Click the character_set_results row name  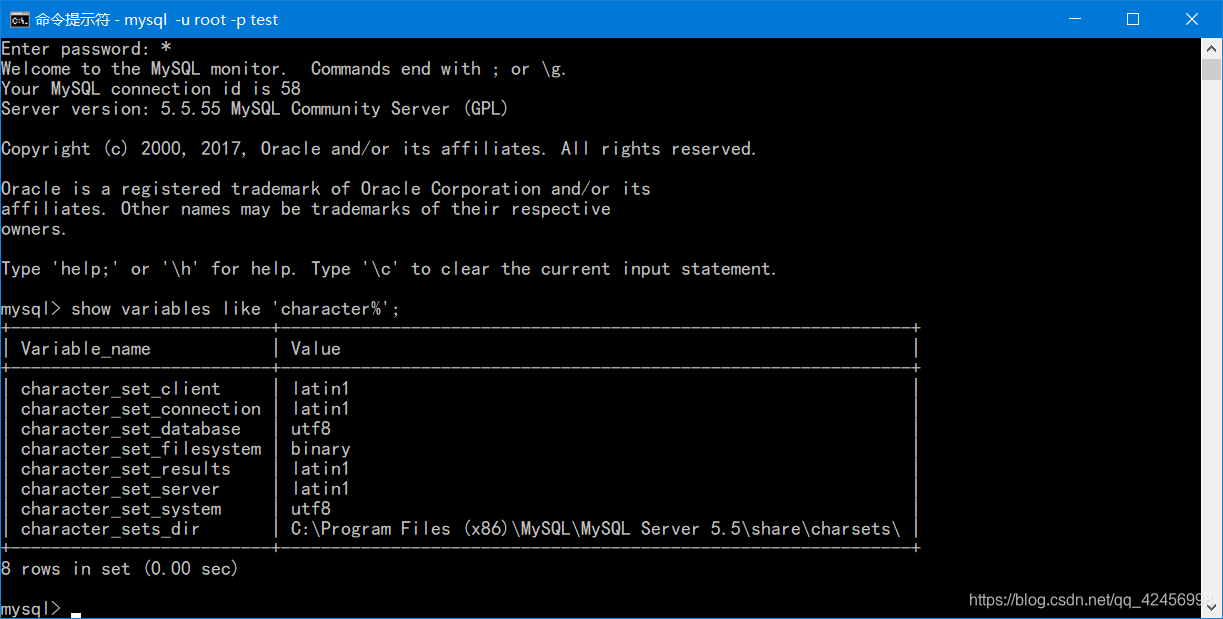(x=126, y=469)
